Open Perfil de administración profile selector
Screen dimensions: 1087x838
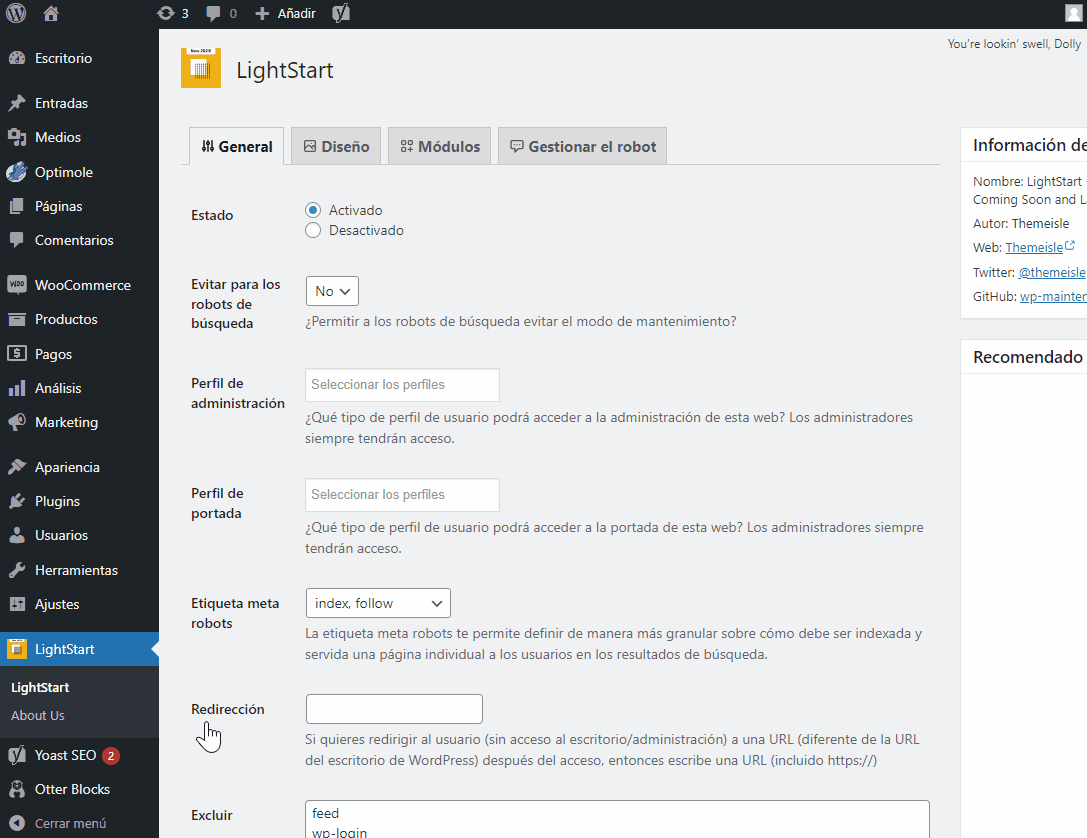(x=402, y=385)
